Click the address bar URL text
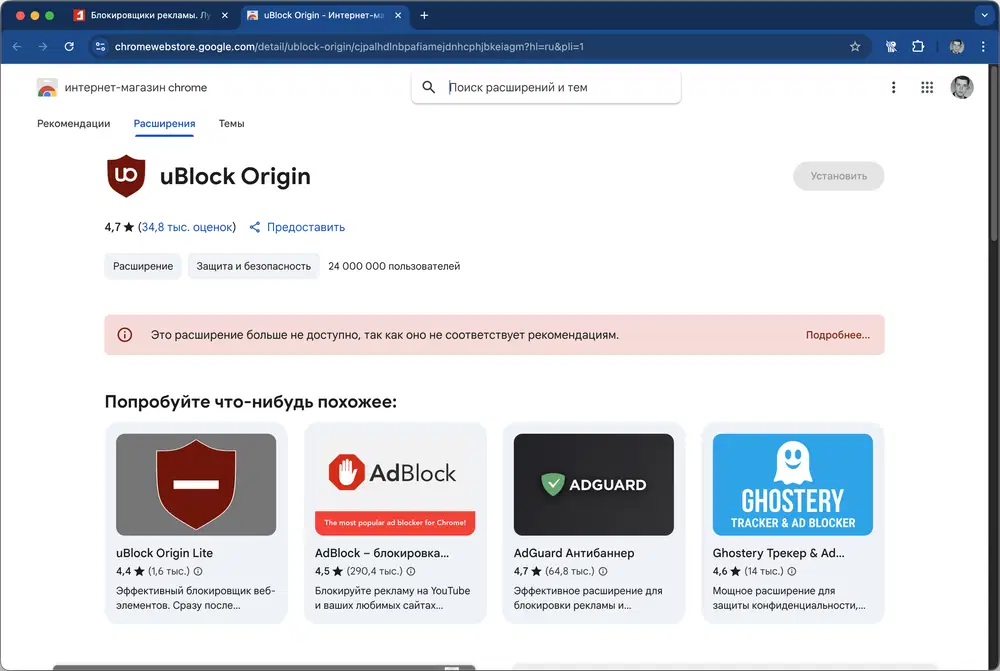This screenshot has height=671, width=1000. click(349, 47)
